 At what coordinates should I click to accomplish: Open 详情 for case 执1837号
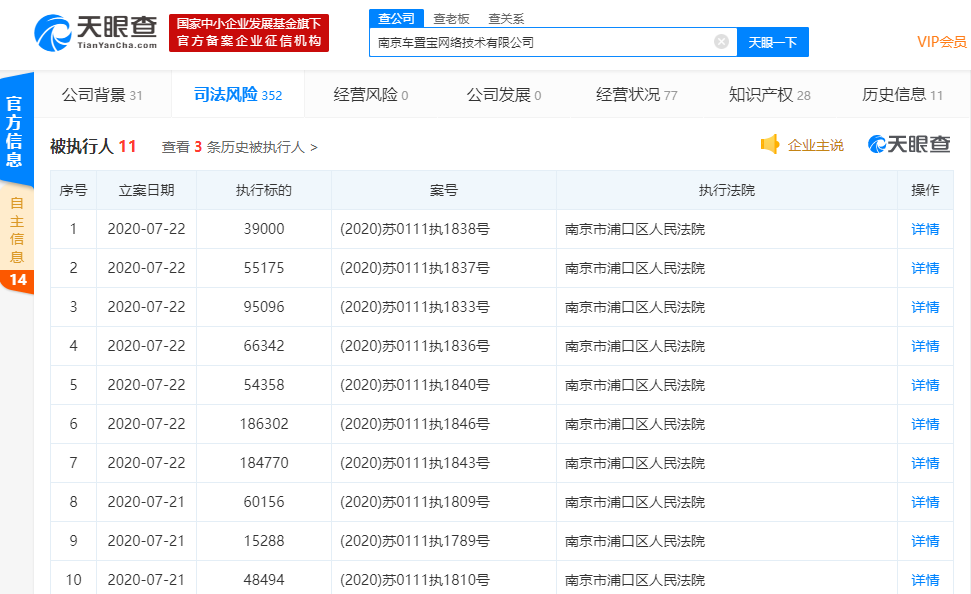pyautogui.click(x=925, y=268)
